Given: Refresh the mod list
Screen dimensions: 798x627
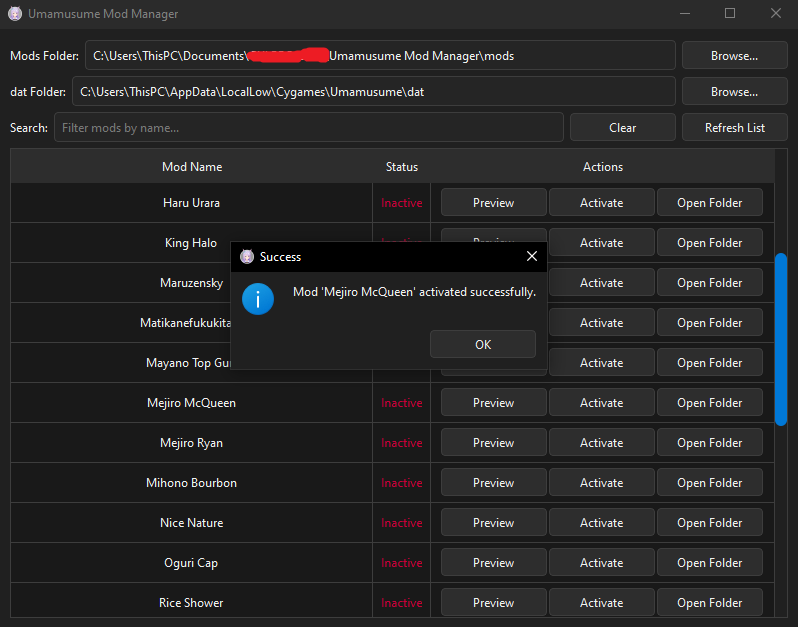Looking at the screenshot, I should tap(734, 128).
